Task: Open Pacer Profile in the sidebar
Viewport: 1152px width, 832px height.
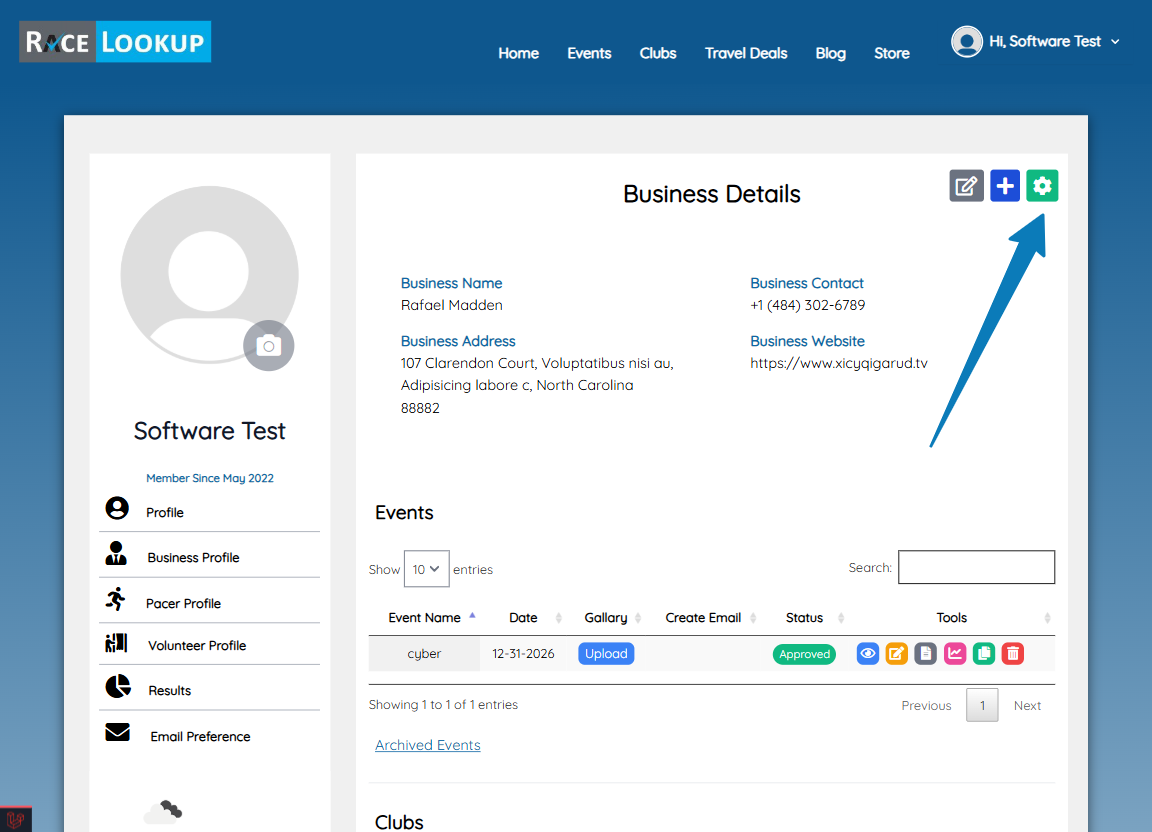Action: point(183,603)
